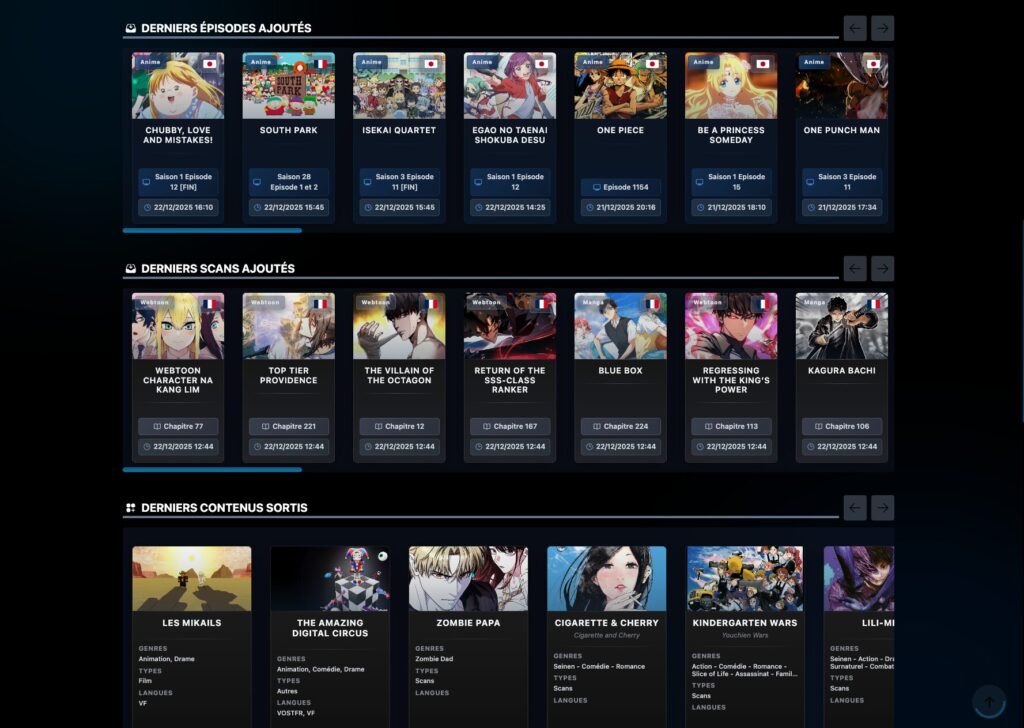Click Chapitre 77 button
Viewport: 1024px width, 728px height.
(x=178, y=426)
